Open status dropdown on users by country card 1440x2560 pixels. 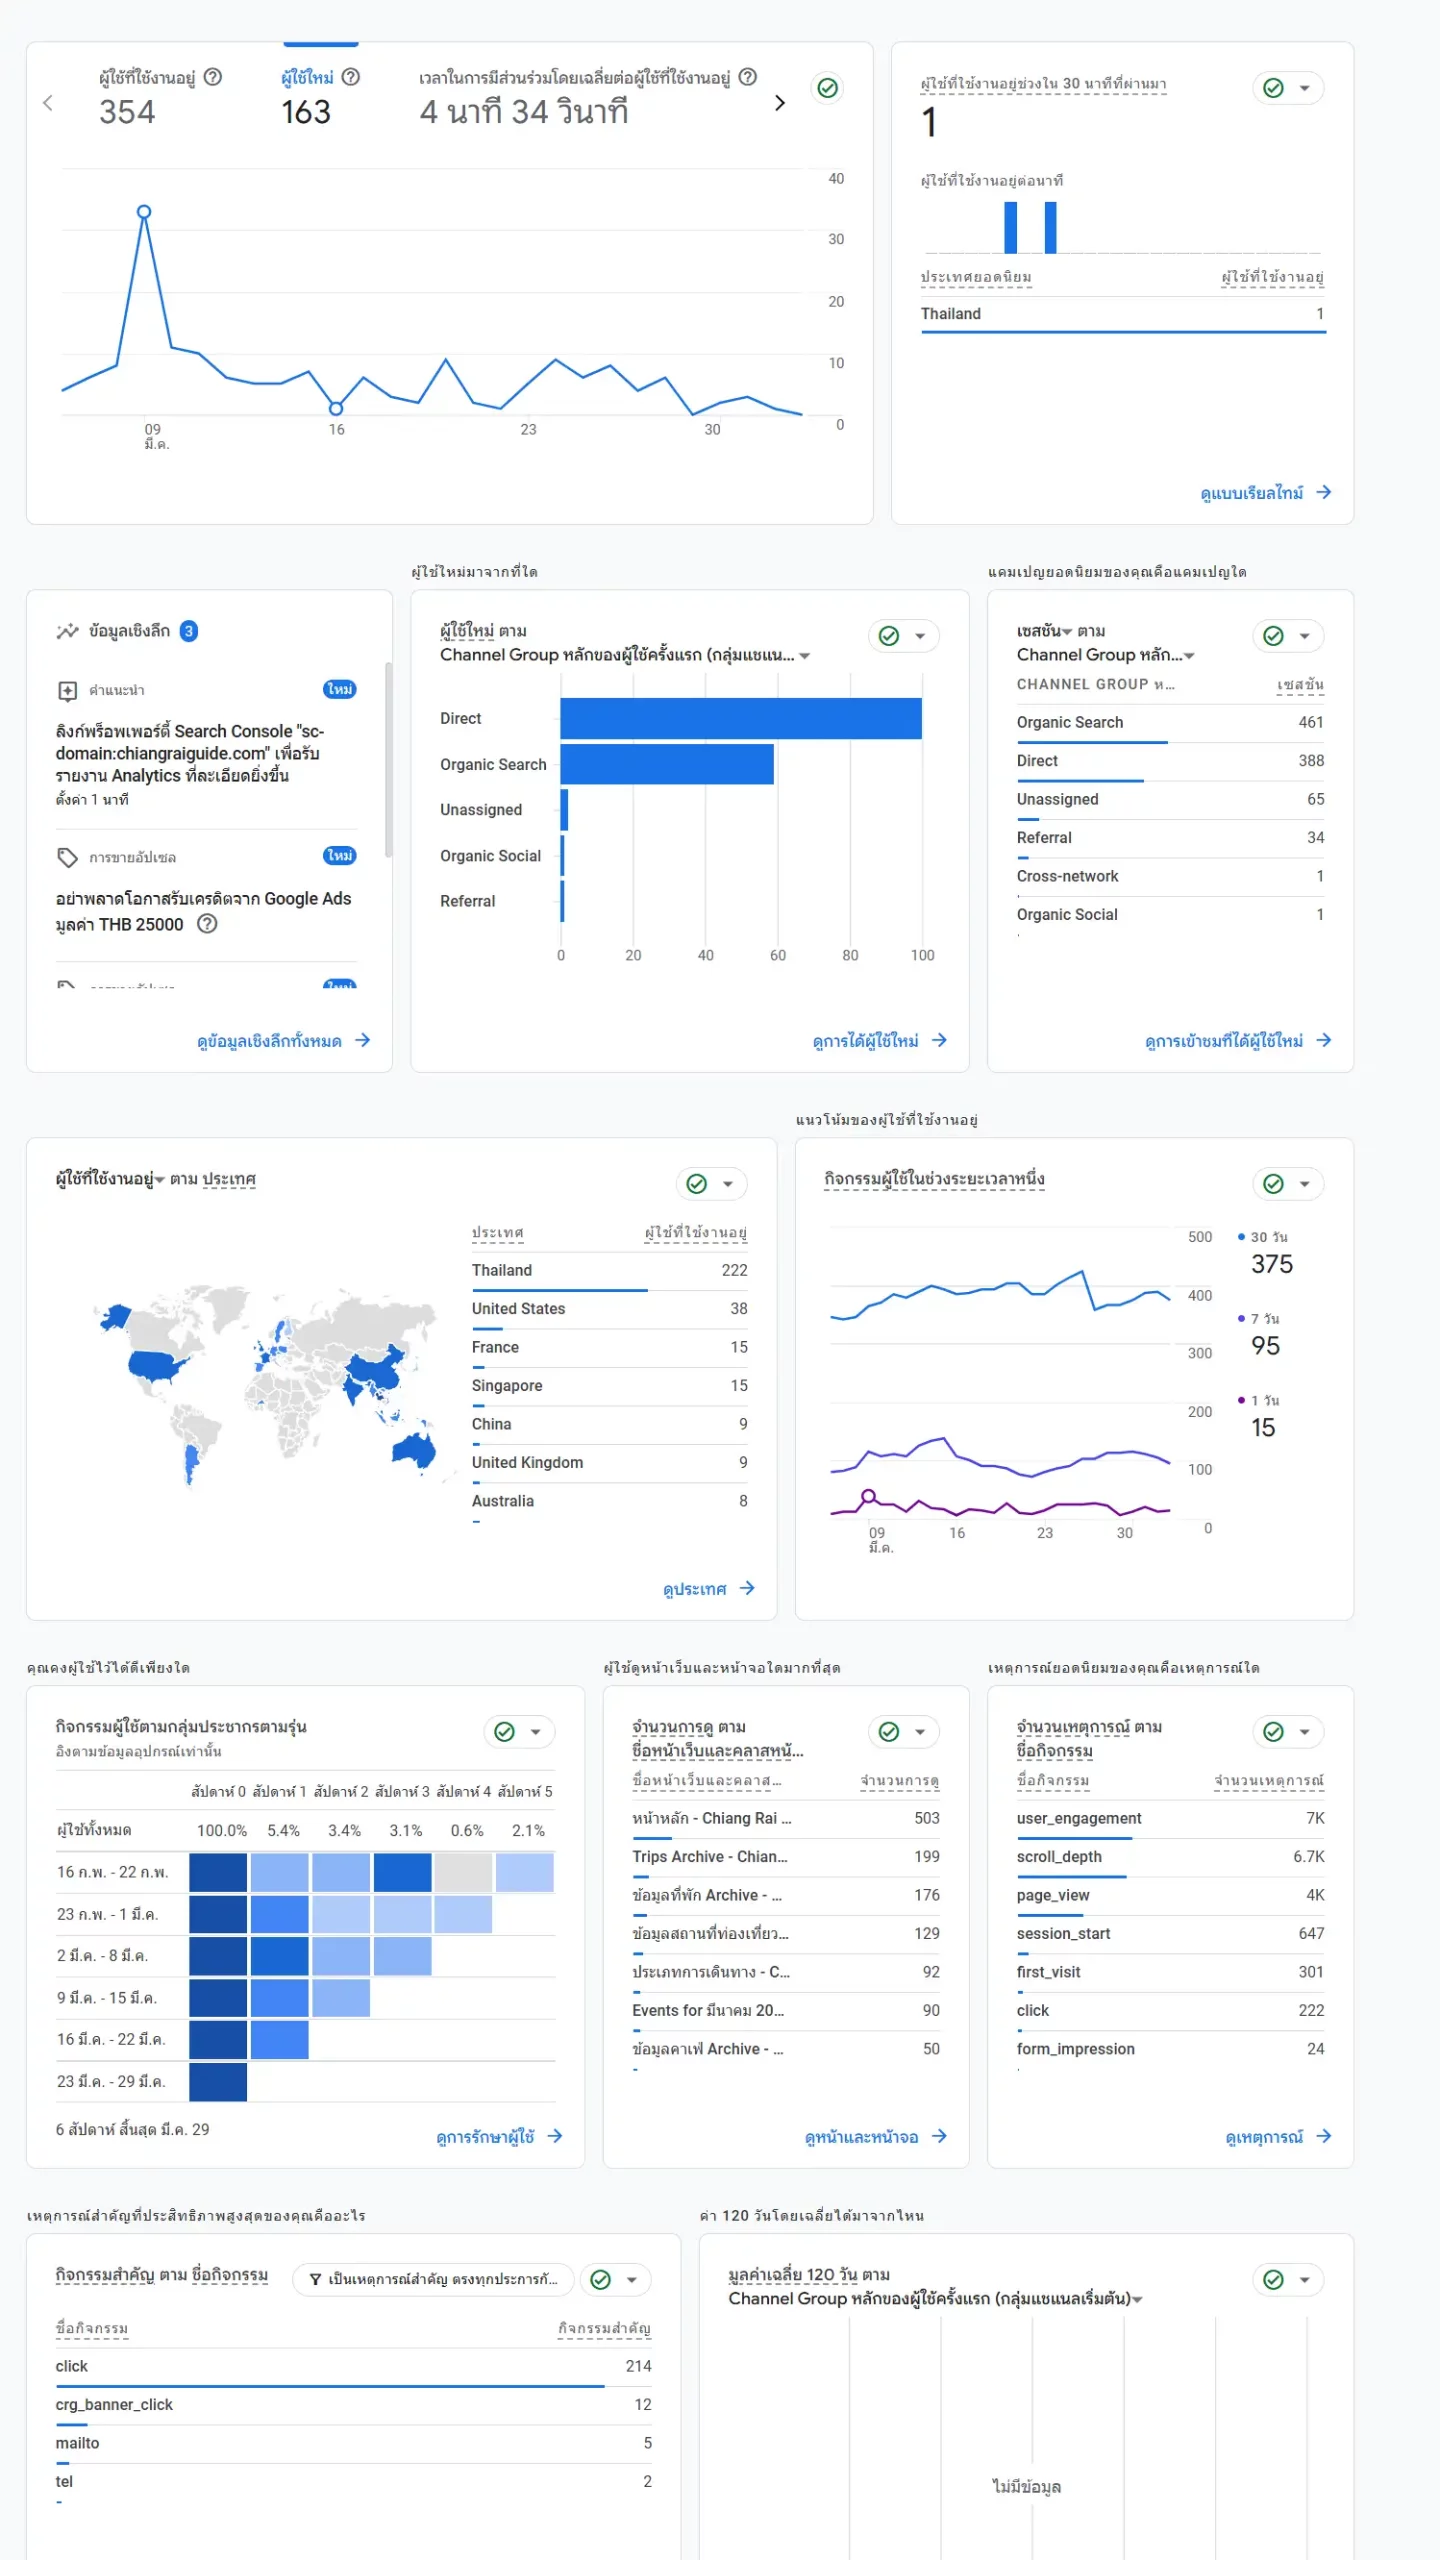[x=729, y=1184]
